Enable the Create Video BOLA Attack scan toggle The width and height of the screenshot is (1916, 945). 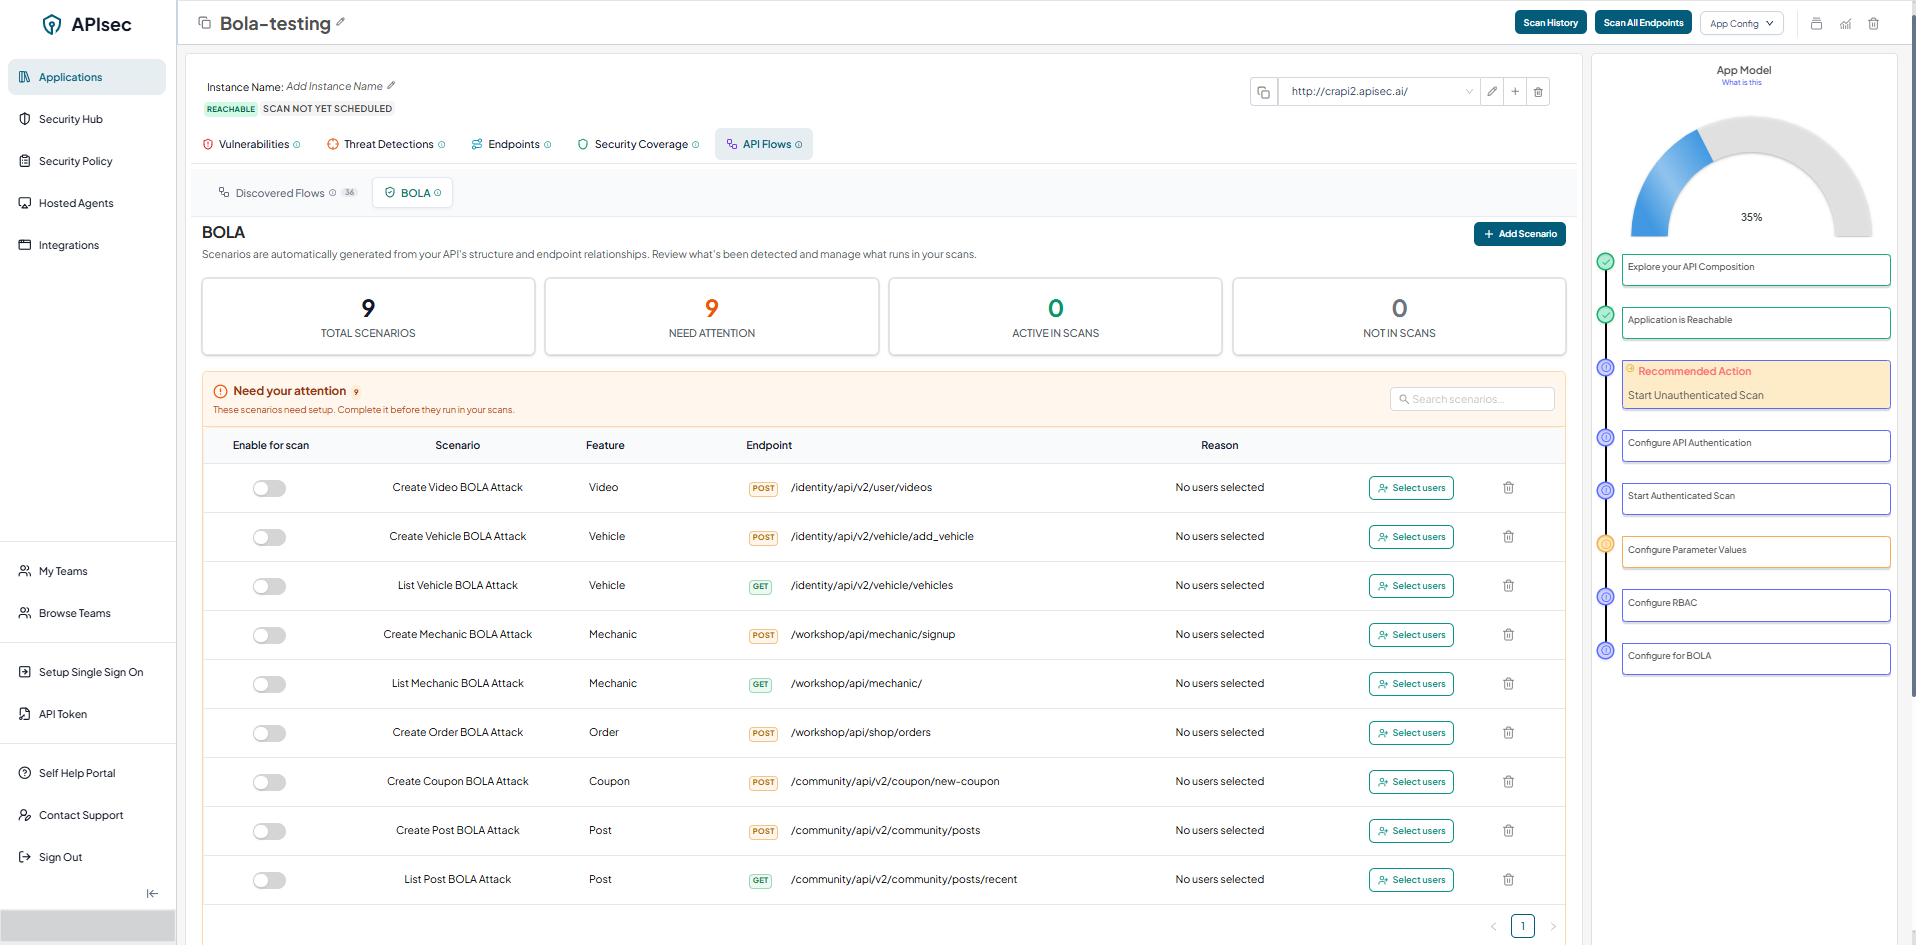[x=269, y=488]
